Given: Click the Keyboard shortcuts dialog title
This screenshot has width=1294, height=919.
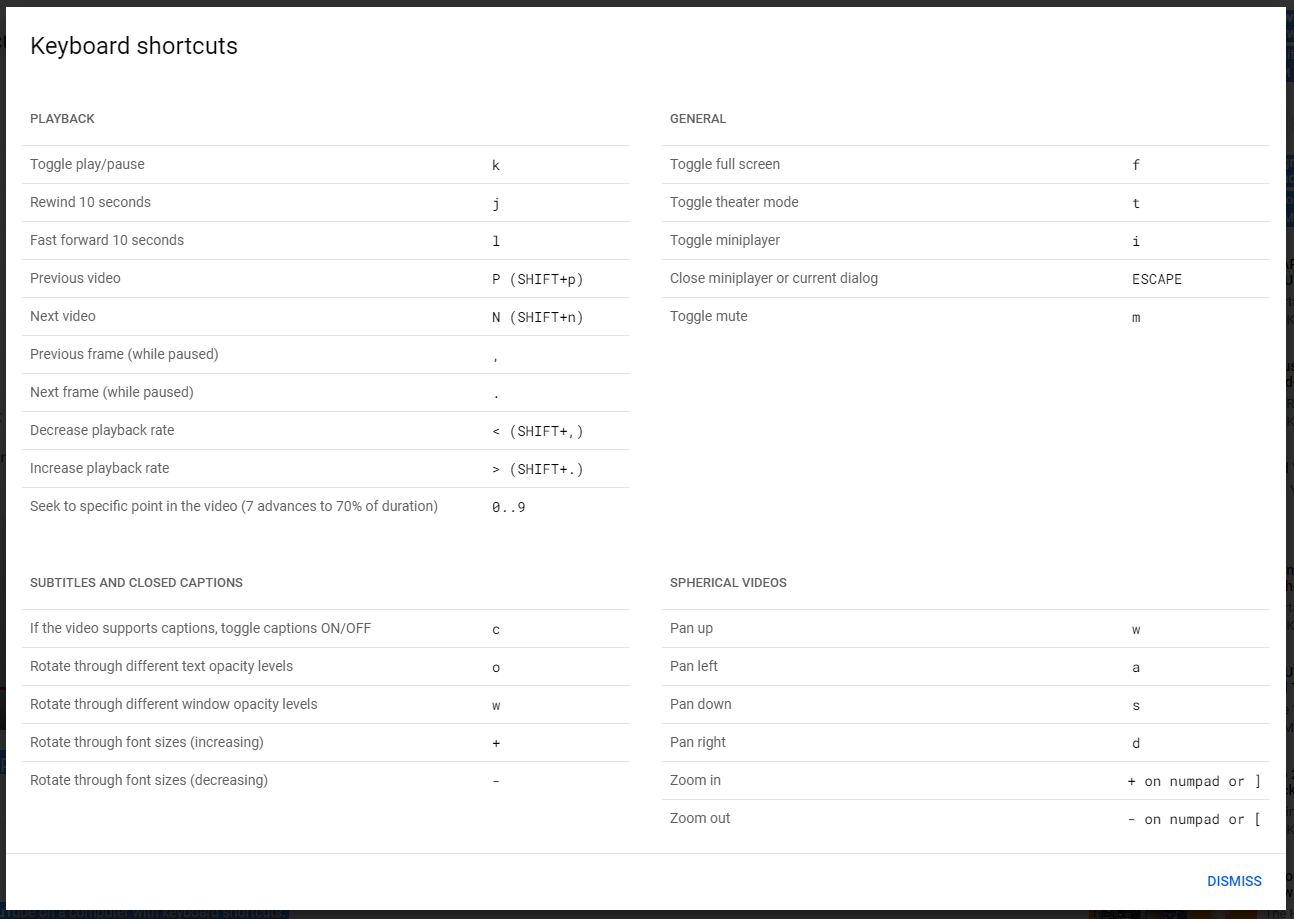Looking at the screenshot, I should [134, 46].
